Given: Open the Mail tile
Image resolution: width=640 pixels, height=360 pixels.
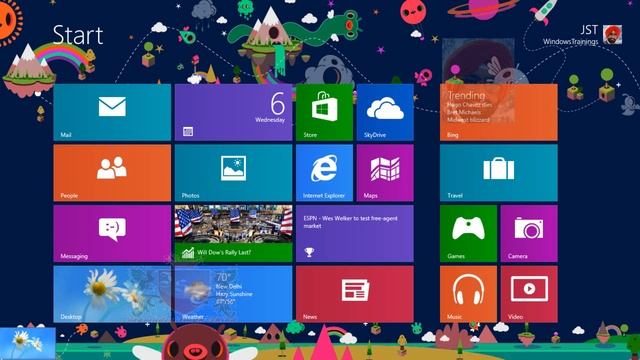Looking at the screenshot, I should click(112, 112).
